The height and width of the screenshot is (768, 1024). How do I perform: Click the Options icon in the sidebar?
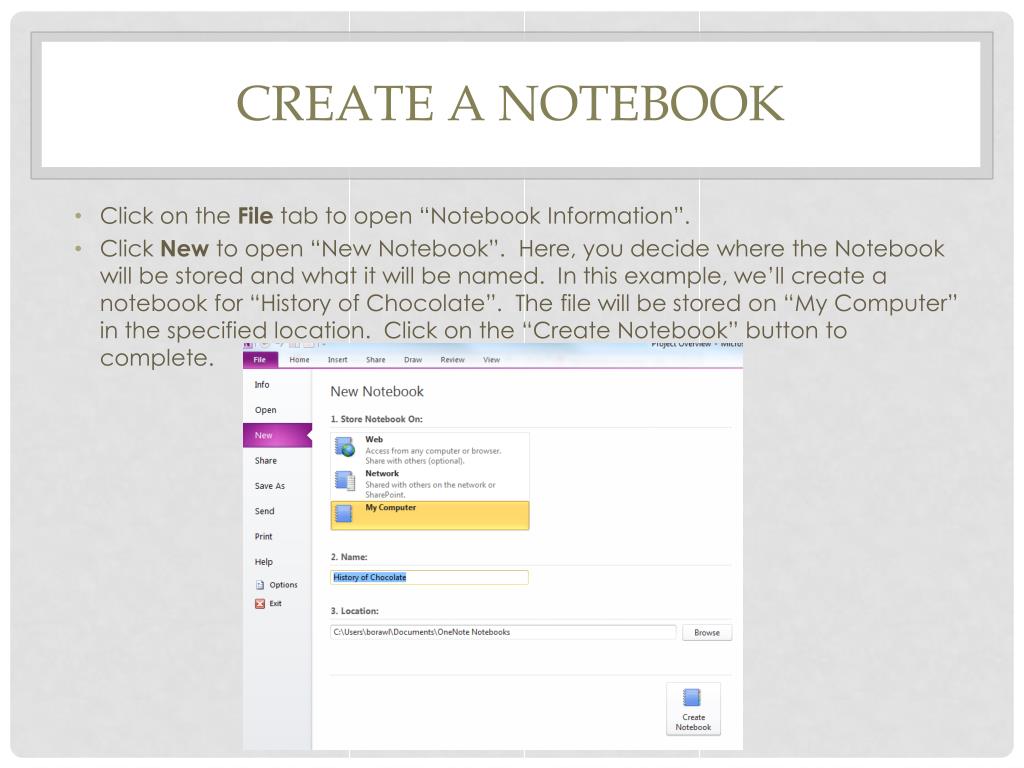[260, 585]
